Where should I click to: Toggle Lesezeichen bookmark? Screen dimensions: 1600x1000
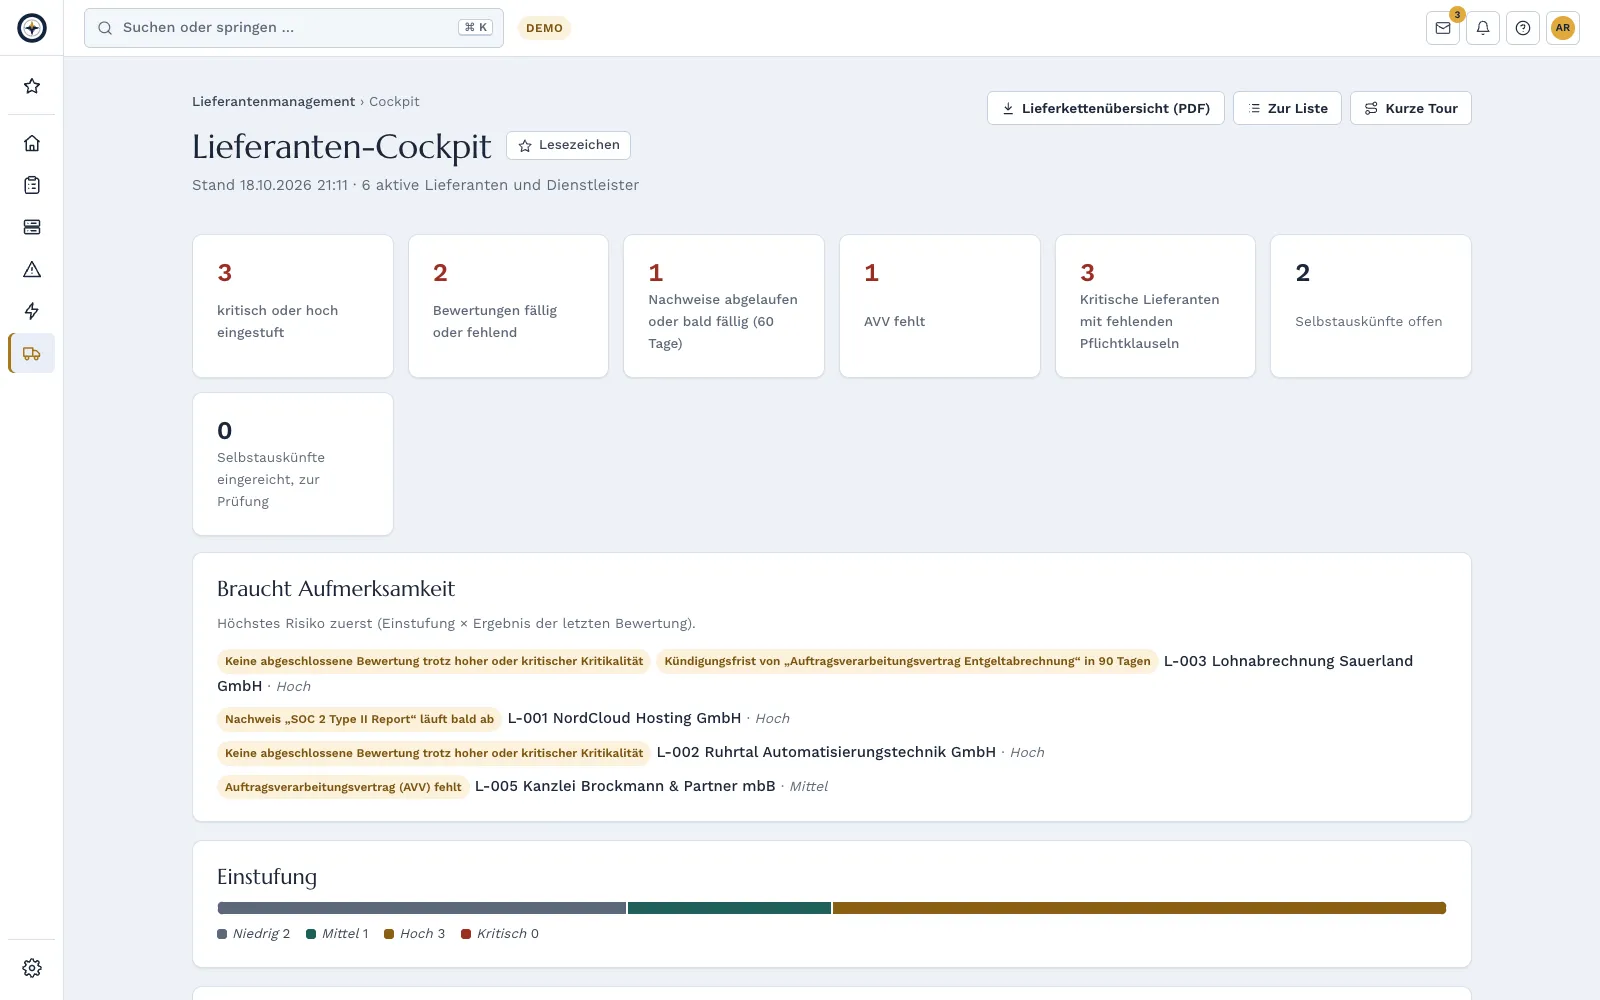568,145
